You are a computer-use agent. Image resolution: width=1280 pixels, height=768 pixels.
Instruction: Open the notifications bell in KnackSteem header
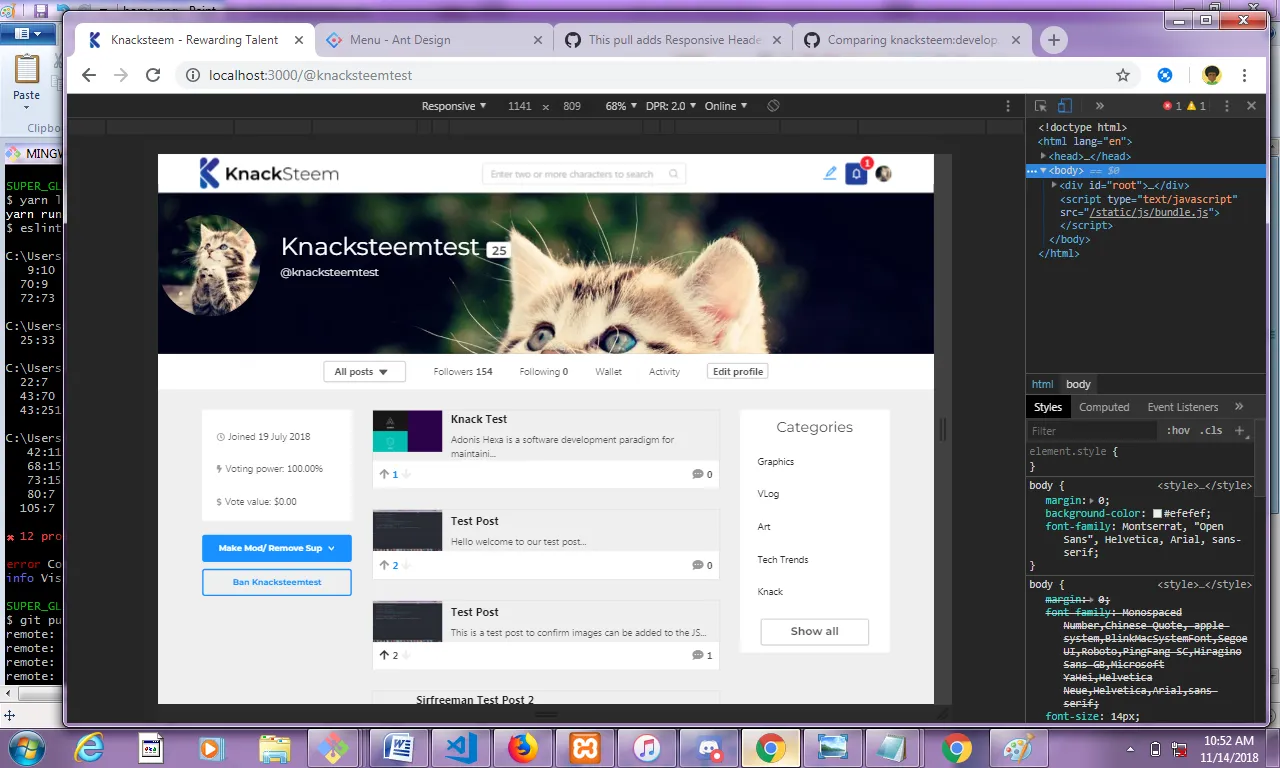coord(856,174)
